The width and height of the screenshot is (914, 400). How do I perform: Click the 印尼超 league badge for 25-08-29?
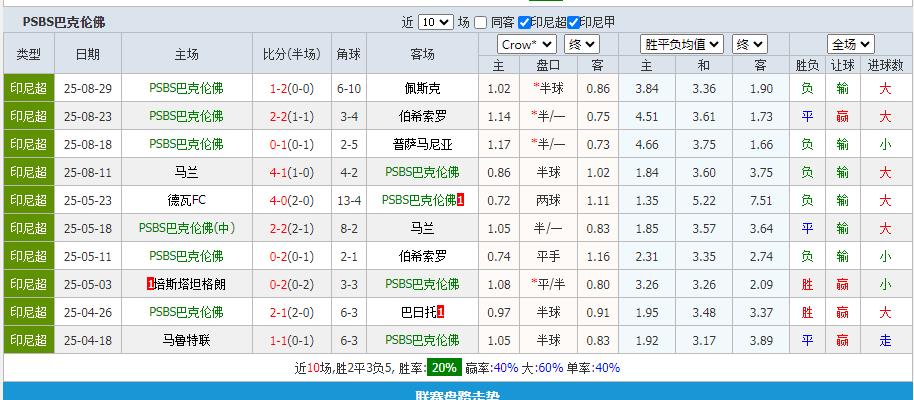click(28, 88)
